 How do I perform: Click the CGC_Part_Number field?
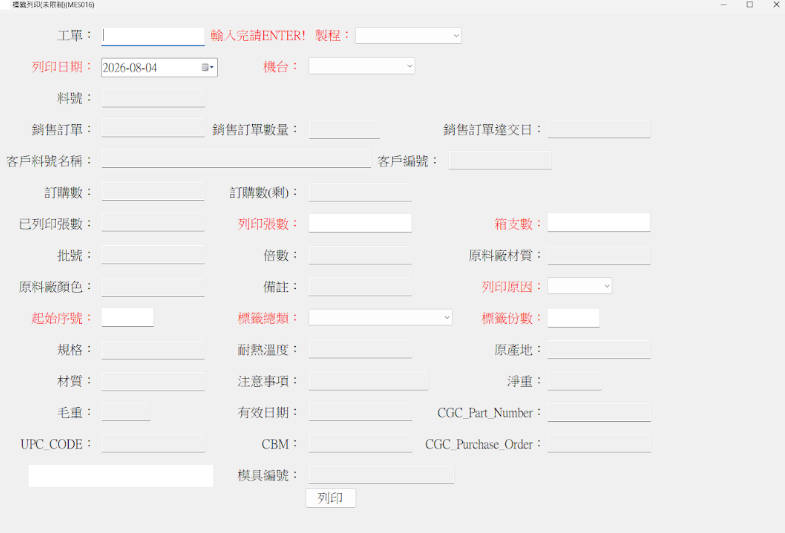(599, 412)
